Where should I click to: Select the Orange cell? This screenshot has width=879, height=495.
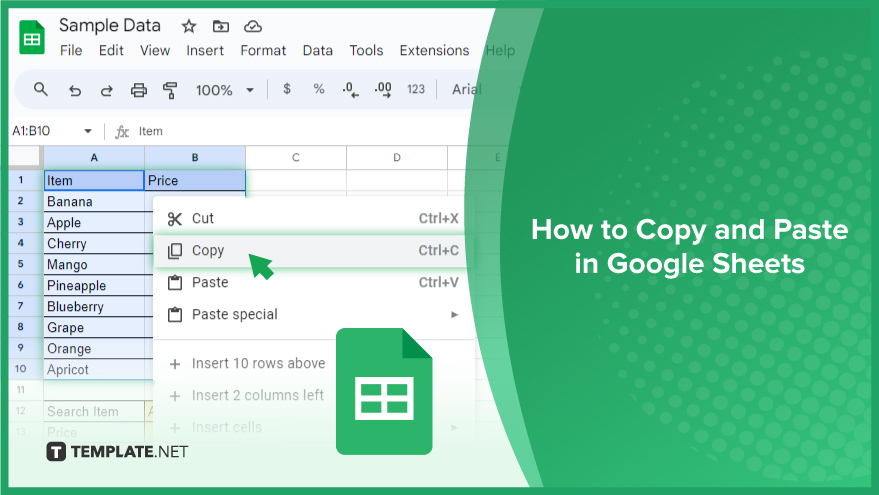tap(94, 349)
